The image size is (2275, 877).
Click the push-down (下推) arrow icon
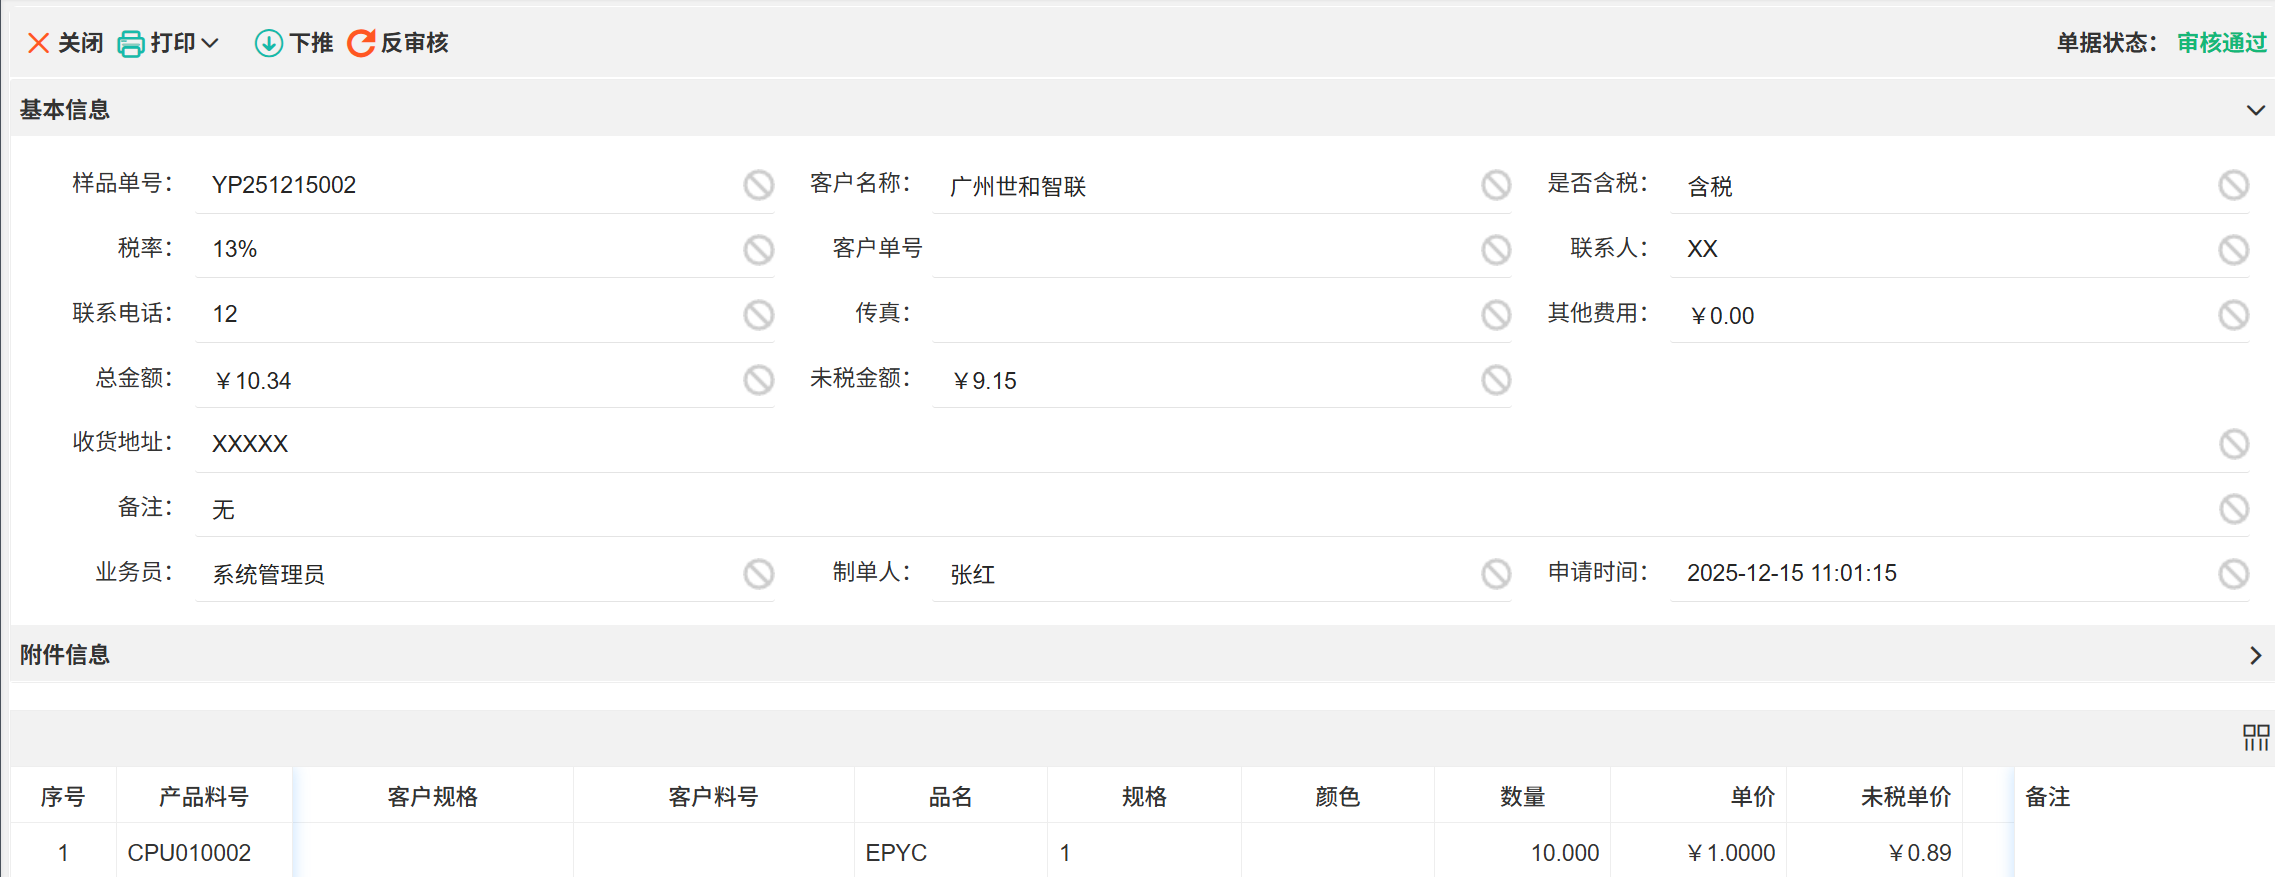[268, 43]
